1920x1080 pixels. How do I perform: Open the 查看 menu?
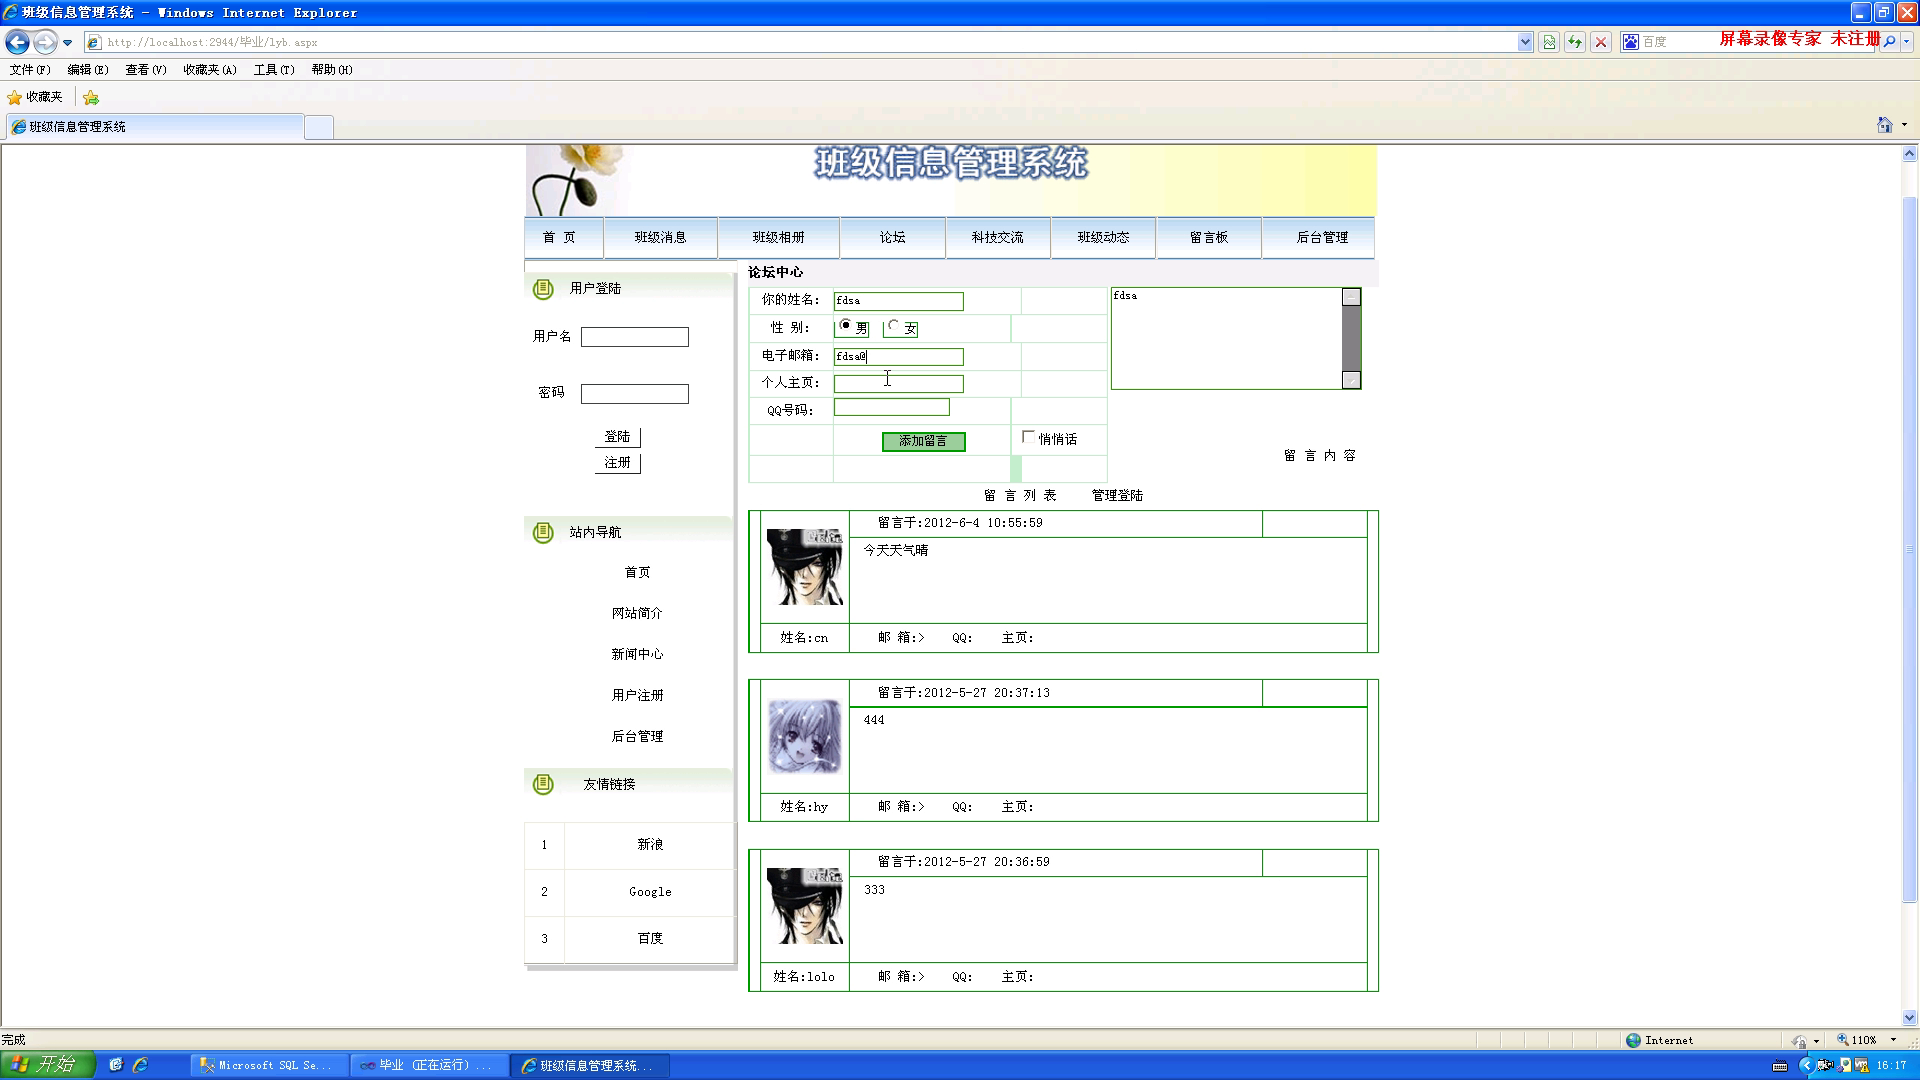146,70
